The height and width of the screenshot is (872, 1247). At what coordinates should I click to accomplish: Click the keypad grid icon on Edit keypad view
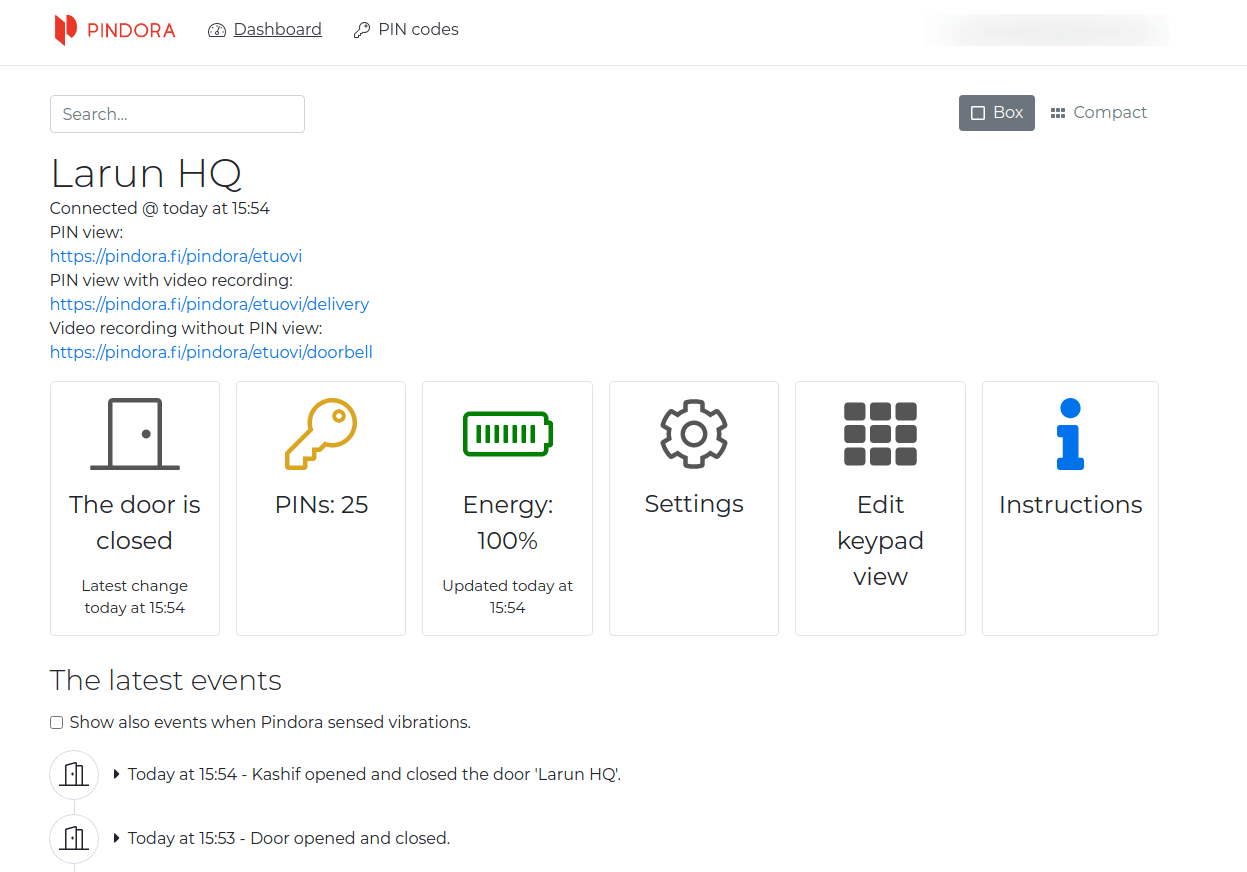[x=880, y=433]
